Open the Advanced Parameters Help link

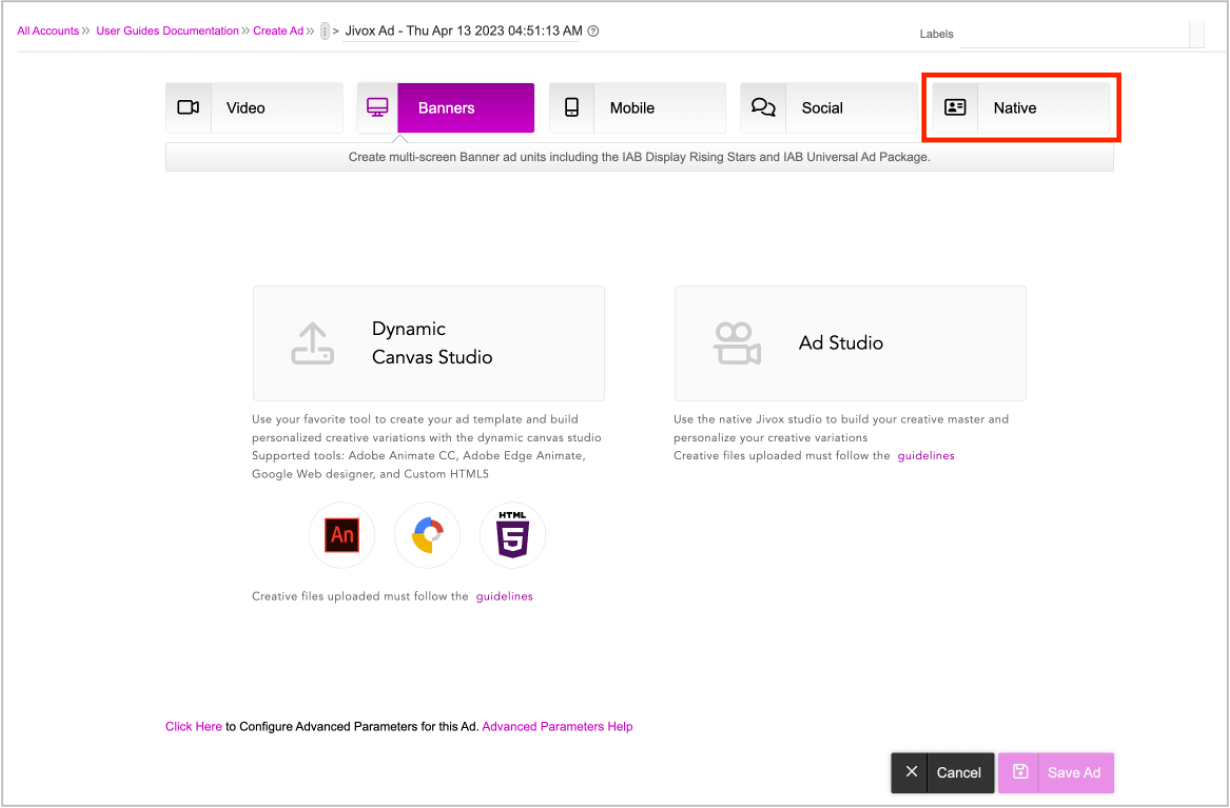(x=557, y=727)
